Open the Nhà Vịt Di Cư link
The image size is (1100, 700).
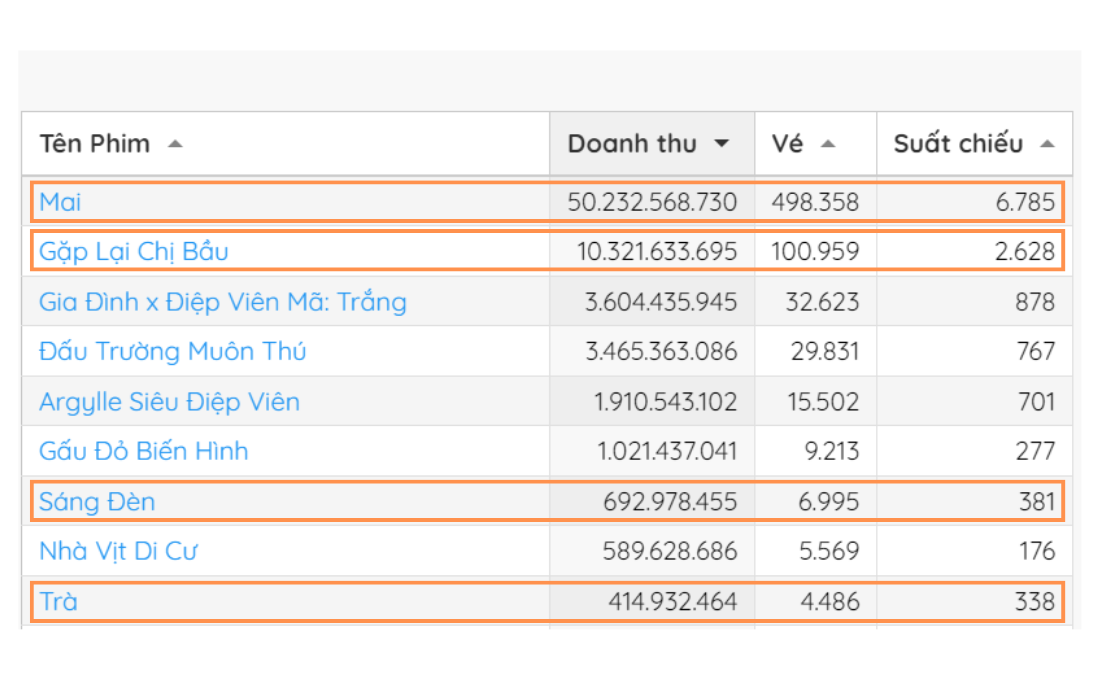pyautogui.click(x=123, y=551)
